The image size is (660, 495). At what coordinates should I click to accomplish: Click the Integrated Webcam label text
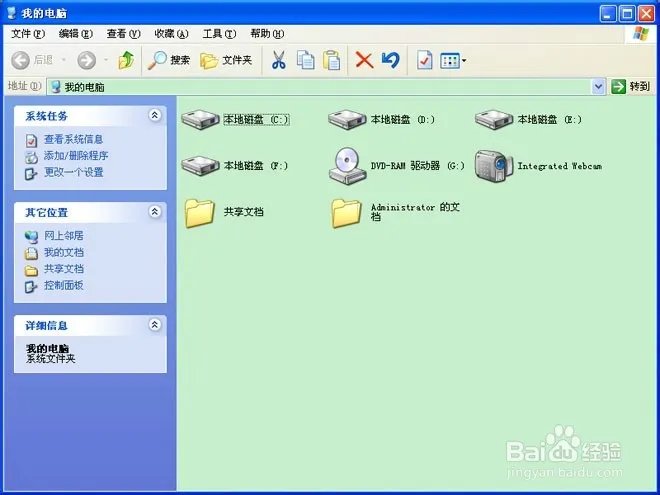559,166
